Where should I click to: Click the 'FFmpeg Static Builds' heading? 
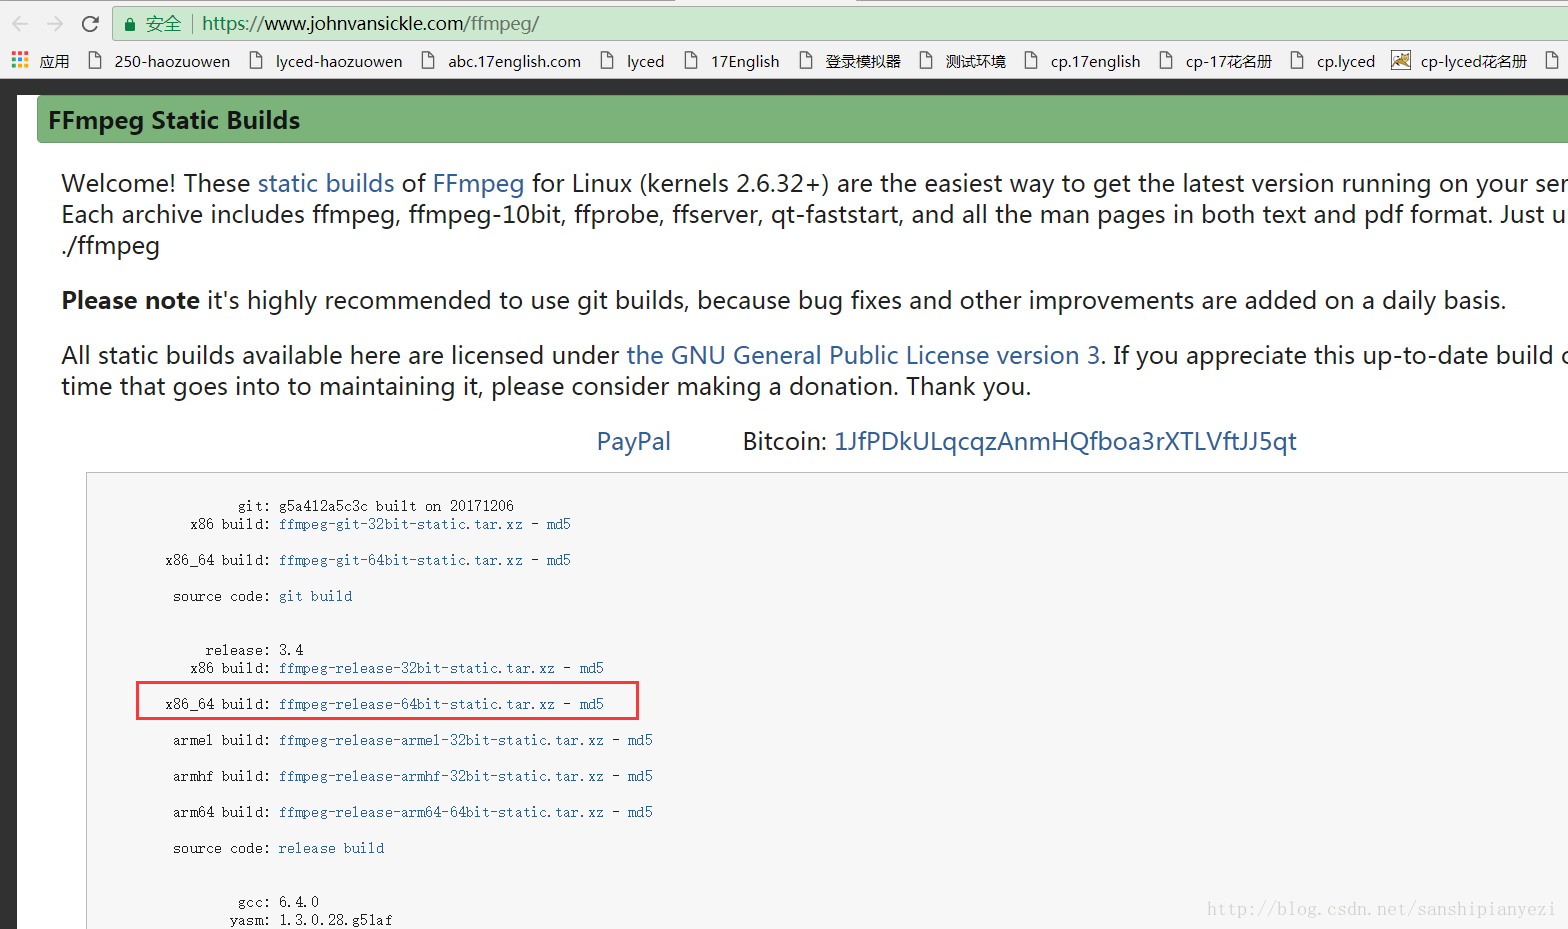(174, 121)
